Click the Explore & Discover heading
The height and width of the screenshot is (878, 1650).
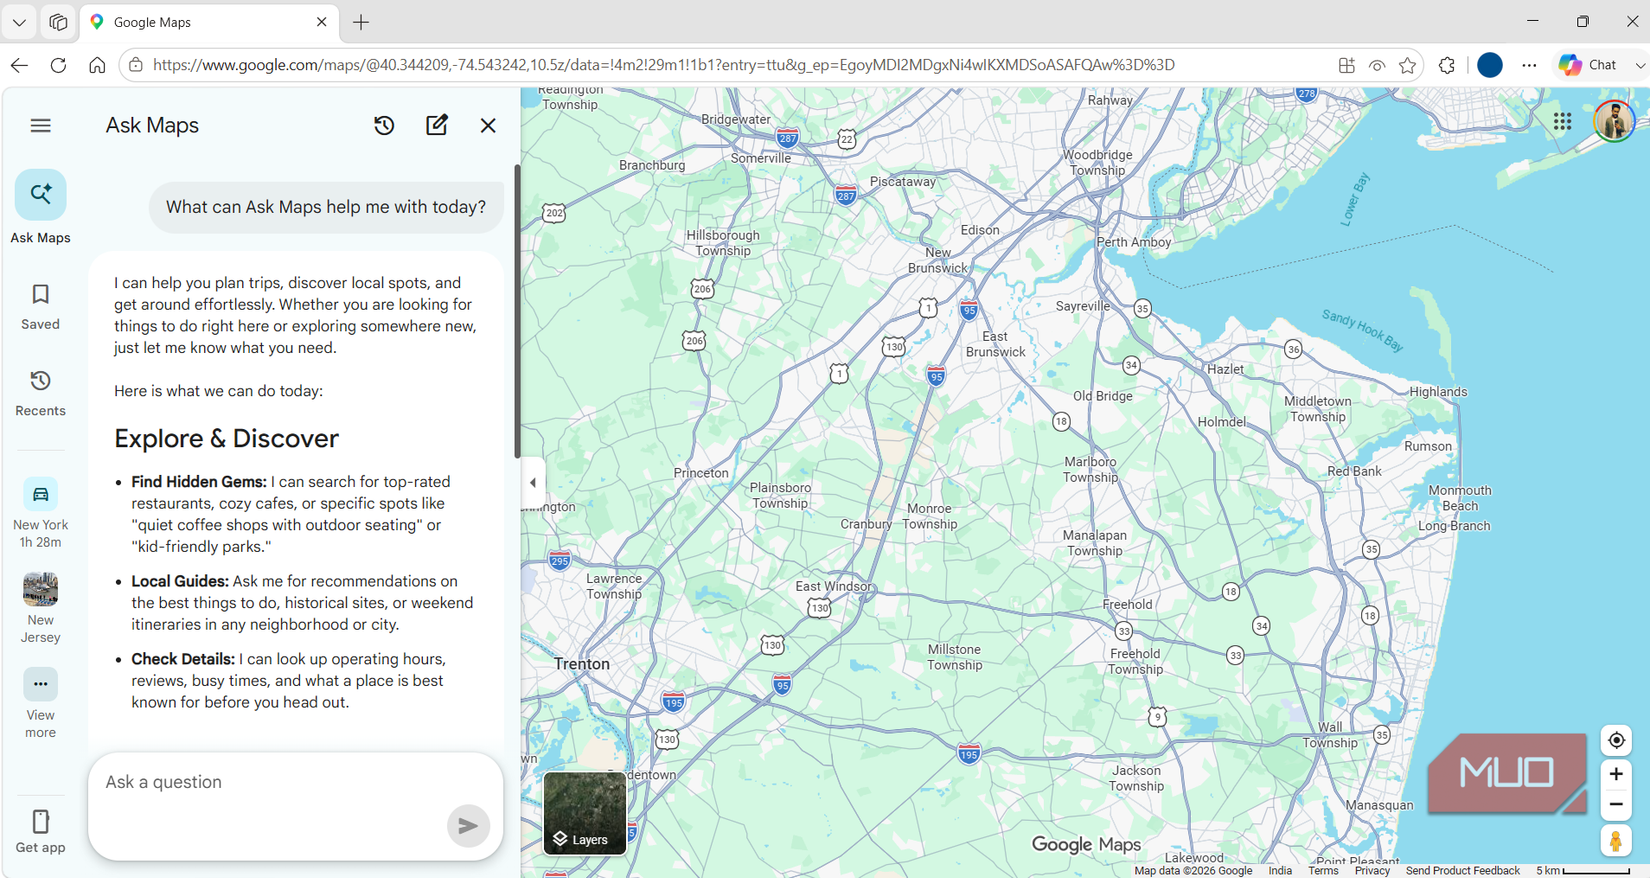[226, 438]
